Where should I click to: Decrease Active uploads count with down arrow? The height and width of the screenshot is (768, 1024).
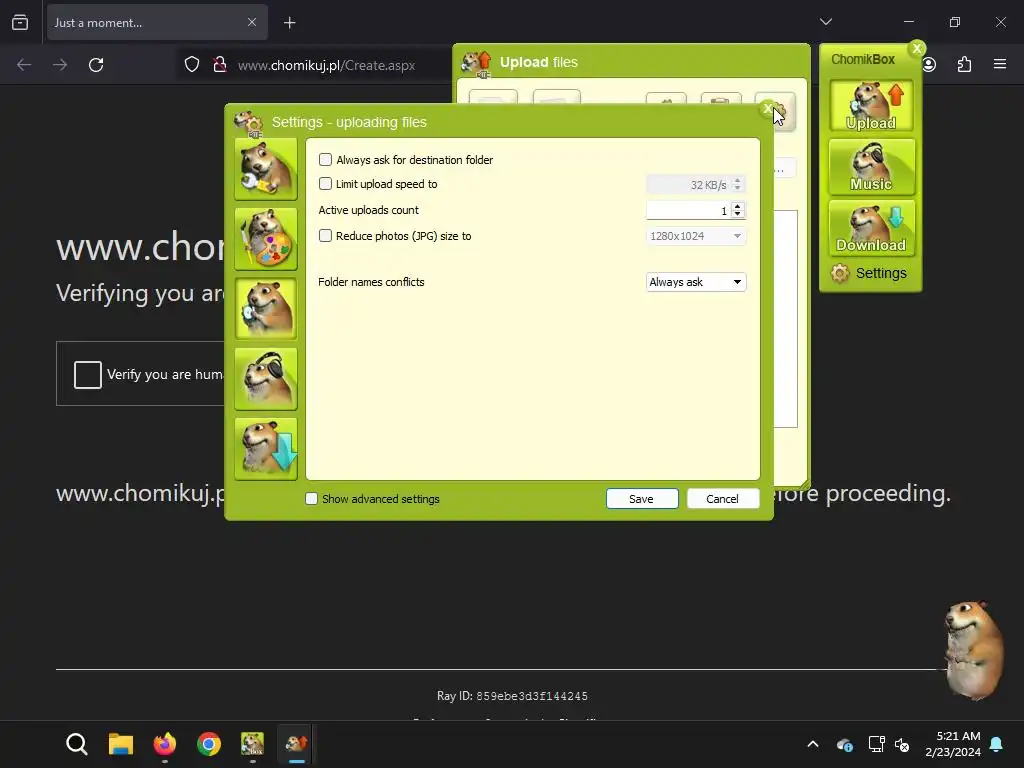pyautogui.click(x=738, y=214)
